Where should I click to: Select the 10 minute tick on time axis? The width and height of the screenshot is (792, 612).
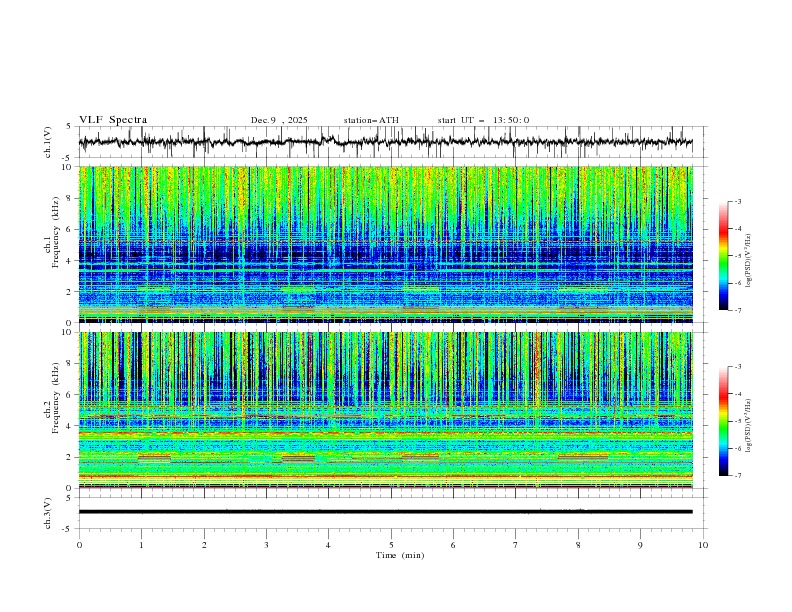pyautogui.click(x=703, y=544)
